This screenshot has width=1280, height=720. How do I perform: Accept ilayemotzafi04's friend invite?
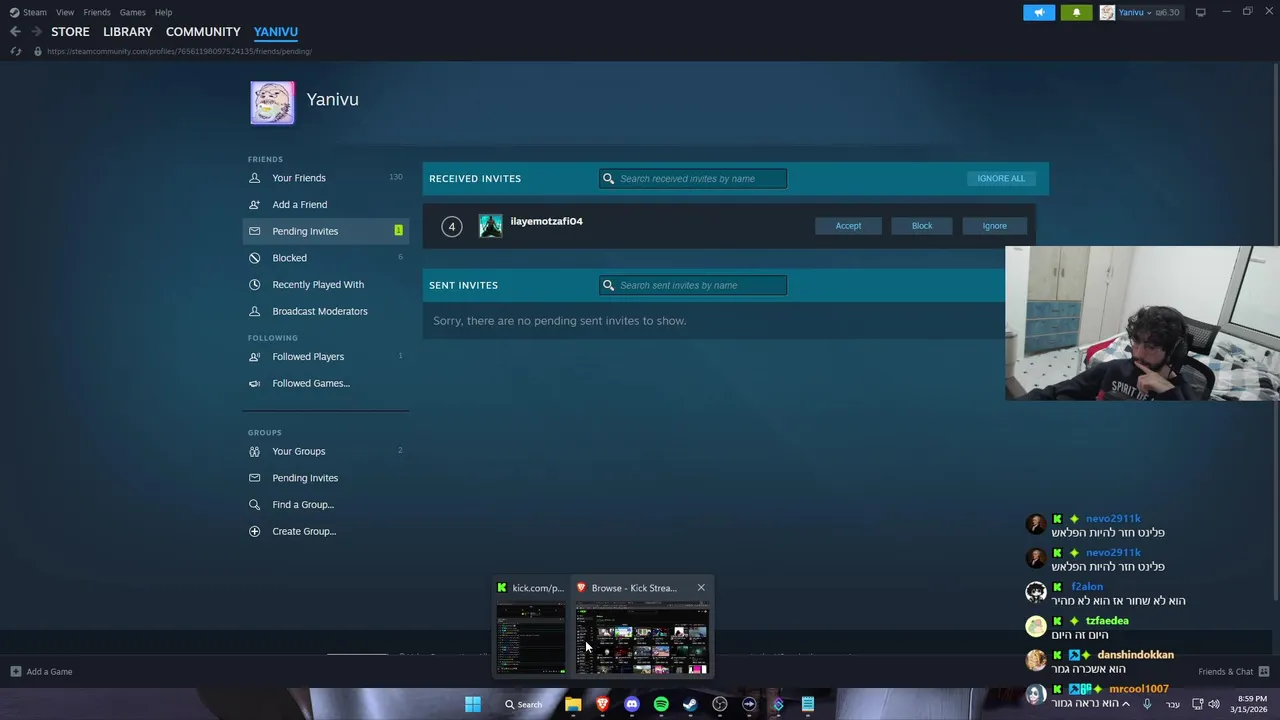click(848, 226)
